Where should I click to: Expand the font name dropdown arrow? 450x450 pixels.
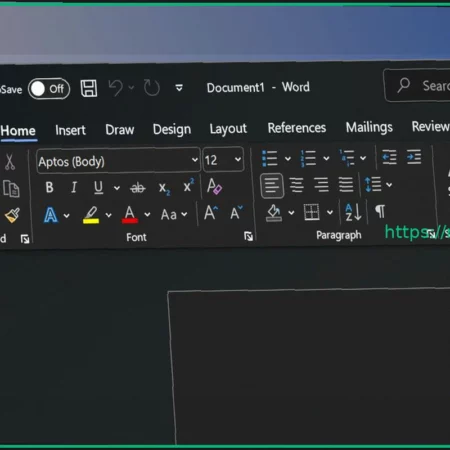[x=195, y=160]
